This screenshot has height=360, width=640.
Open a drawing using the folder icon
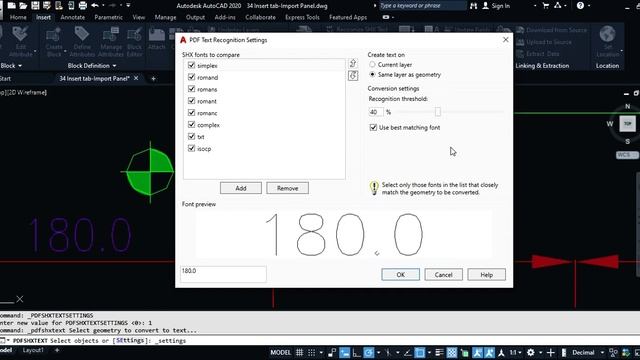point(23,5)
